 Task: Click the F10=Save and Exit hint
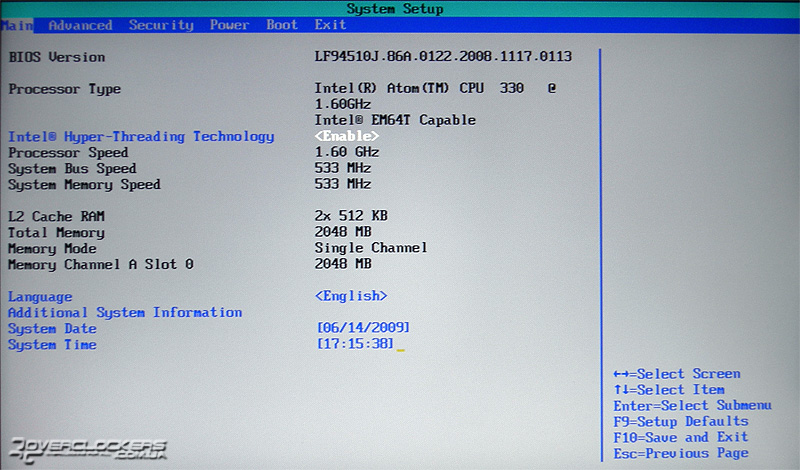681,437
